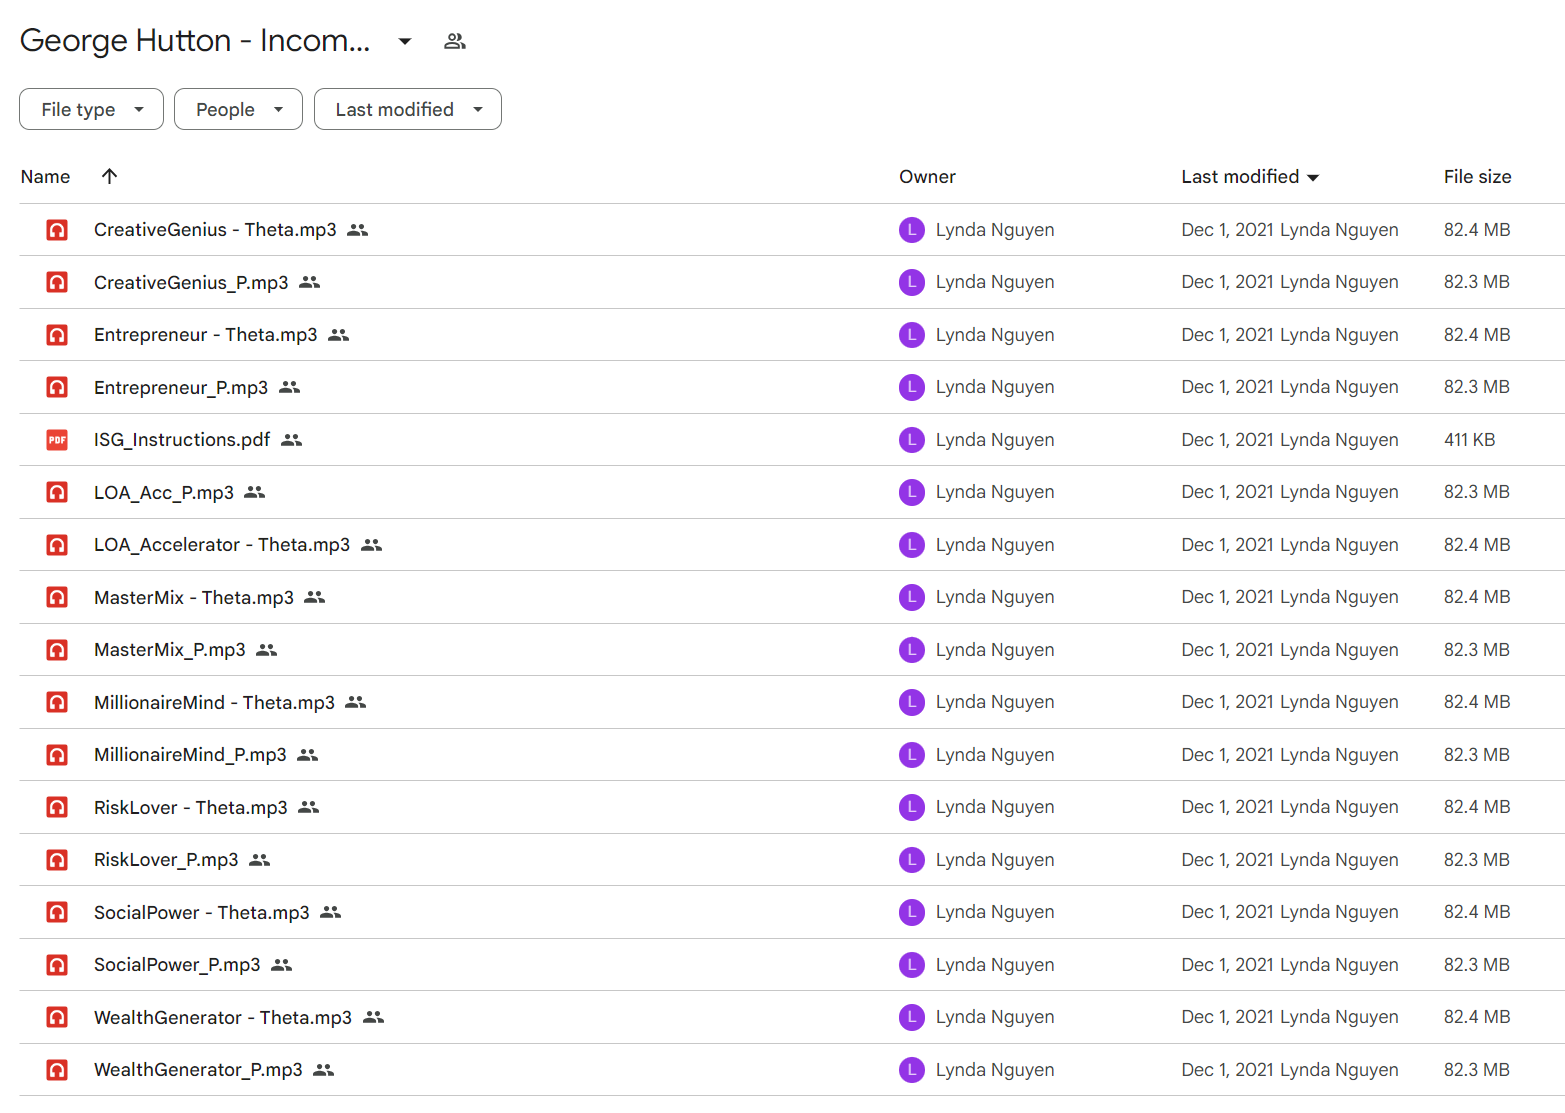Click the audio icon for RiskLover - Theta.mp3
Viewport: 1565px width, 1113px height.
click(57, 807)
